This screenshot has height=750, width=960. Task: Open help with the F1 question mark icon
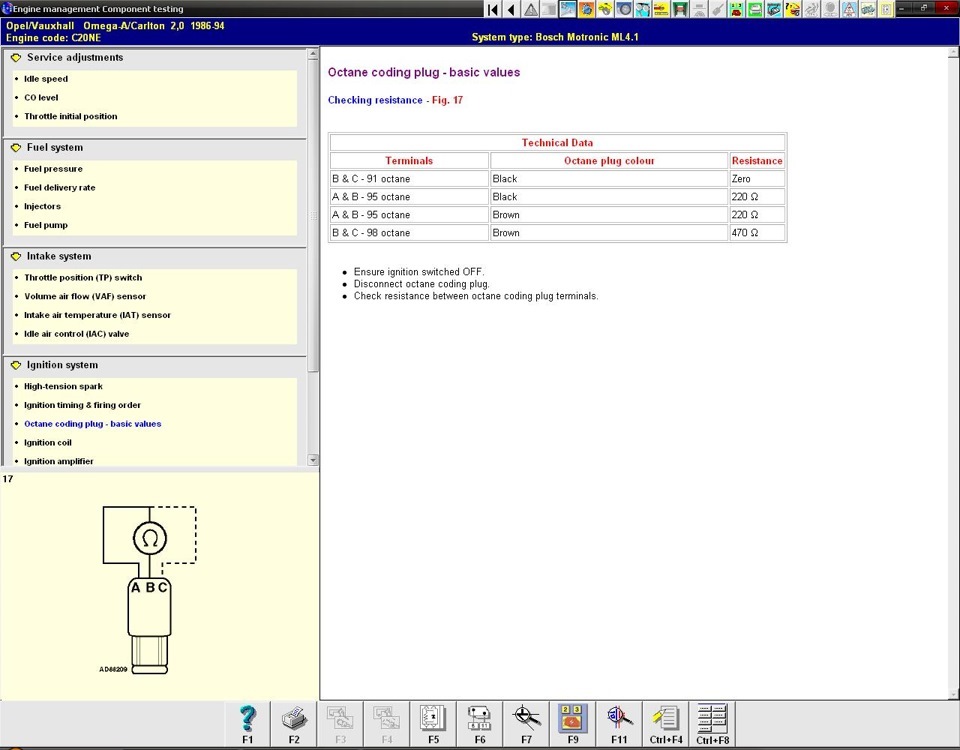(247, 724)
